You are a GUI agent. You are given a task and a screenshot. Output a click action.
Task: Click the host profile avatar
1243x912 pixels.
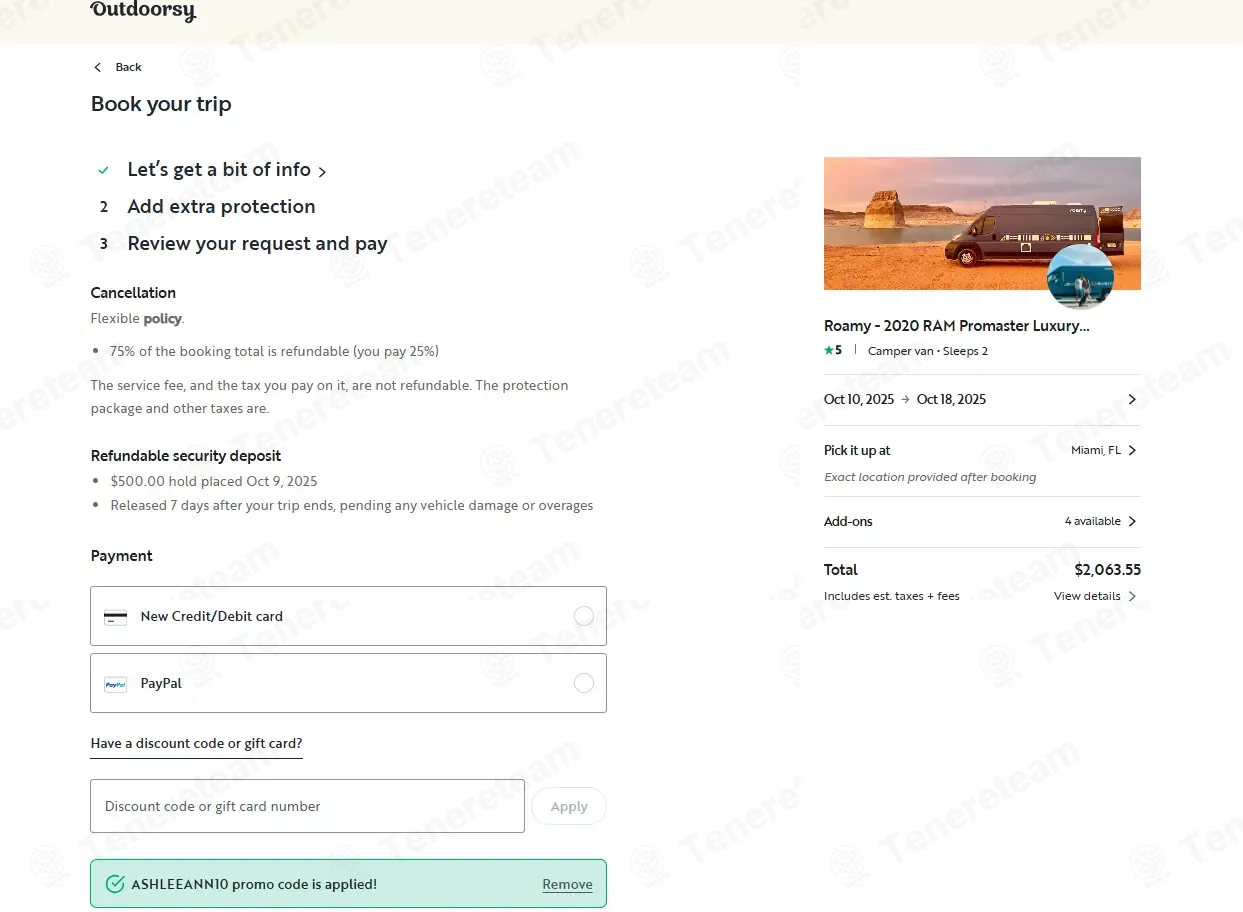tap(1080, 276)
